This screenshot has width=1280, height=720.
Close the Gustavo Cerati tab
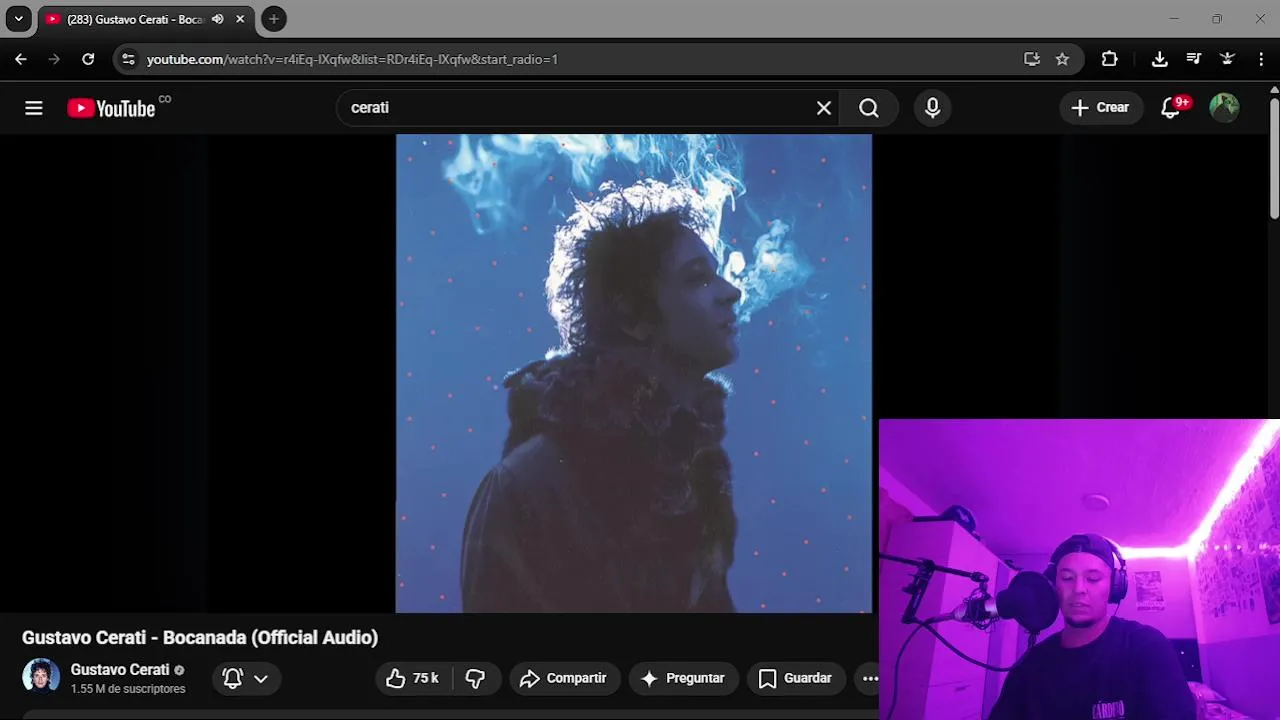pos(240,19)
